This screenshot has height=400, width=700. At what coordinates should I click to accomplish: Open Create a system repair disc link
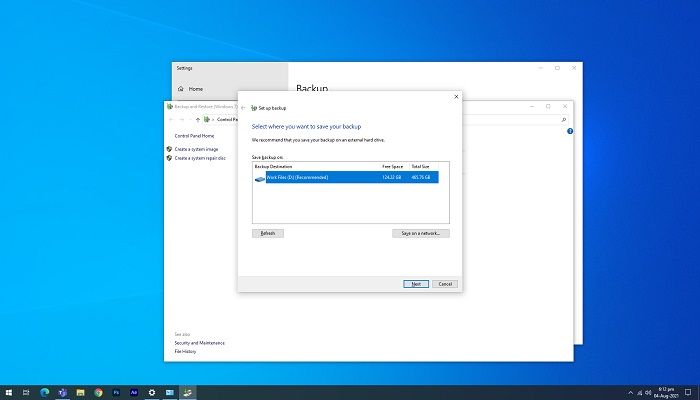point(200,158)
